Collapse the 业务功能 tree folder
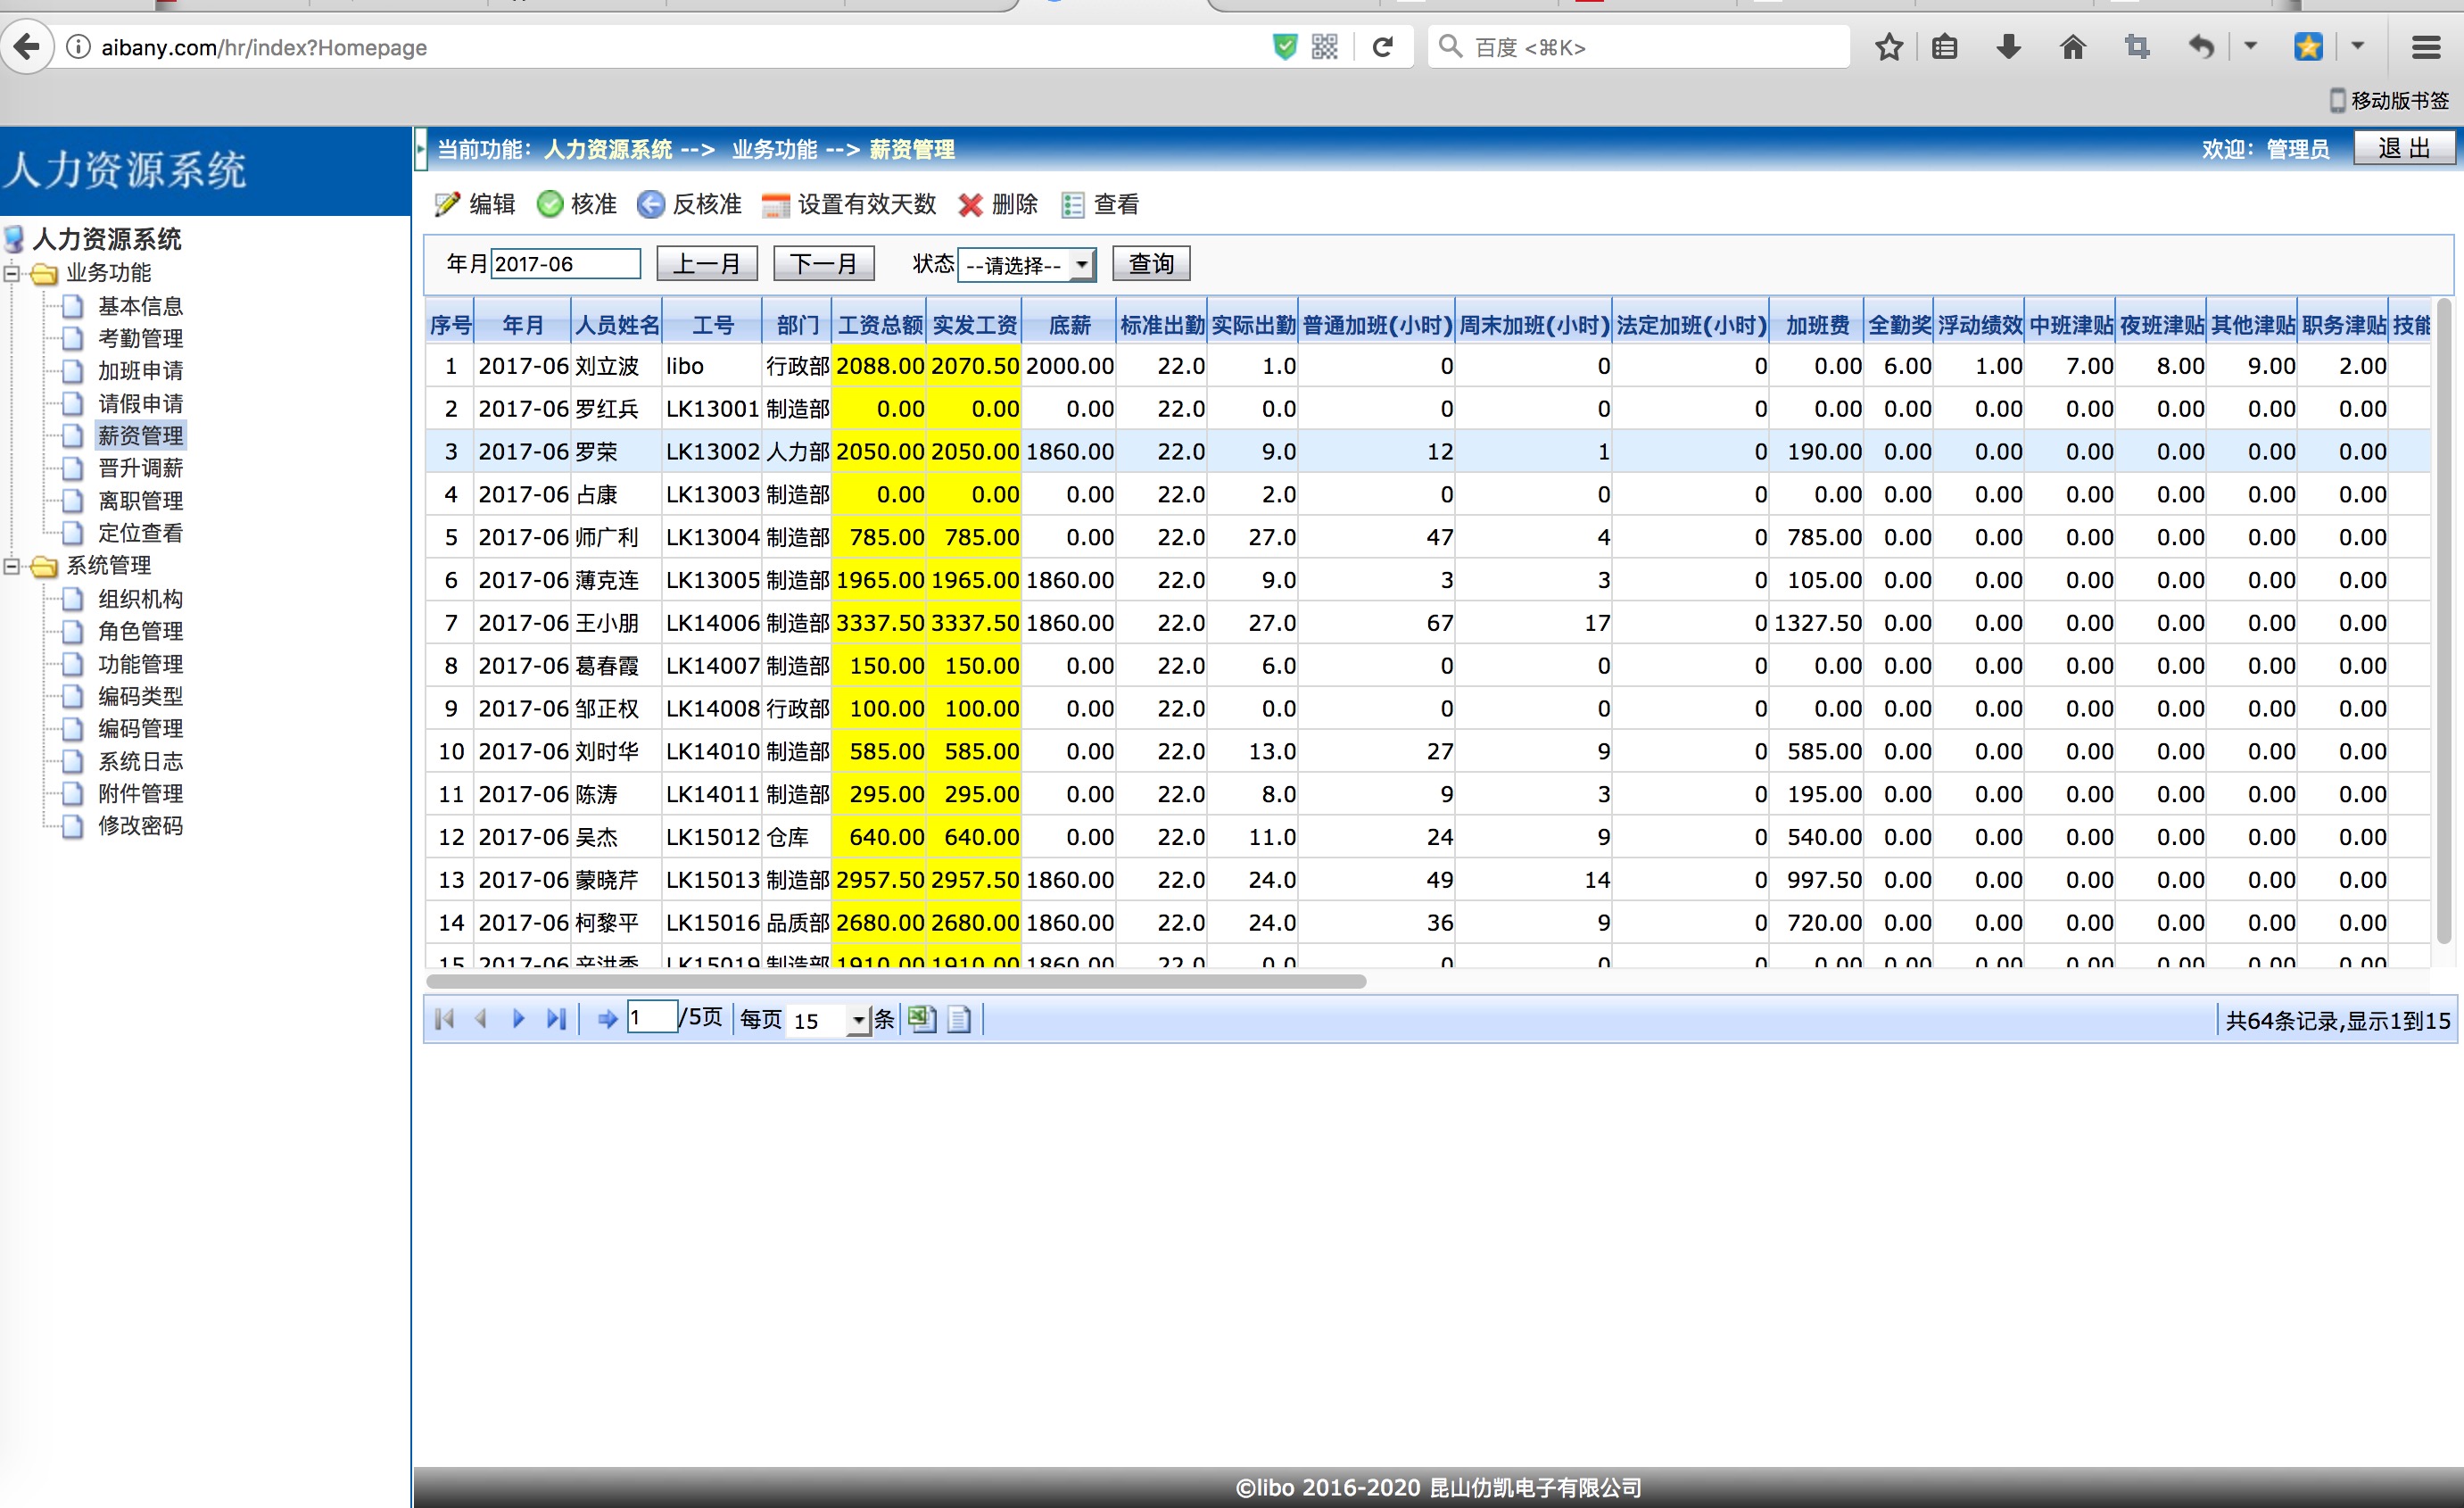Image resolution: width=2464 pixels, height=1508 pixels. 12,273
